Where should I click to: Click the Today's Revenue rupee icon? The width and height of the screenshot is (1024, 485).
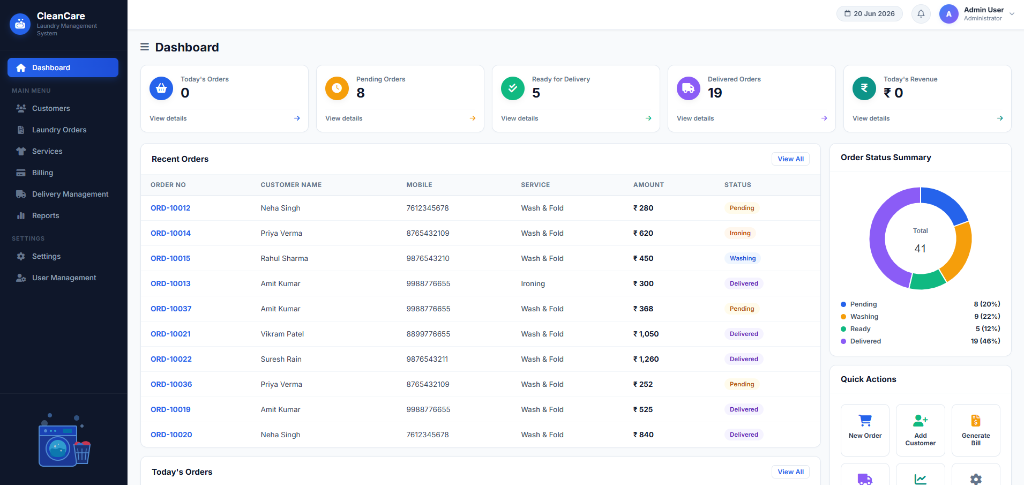[864, 88]
